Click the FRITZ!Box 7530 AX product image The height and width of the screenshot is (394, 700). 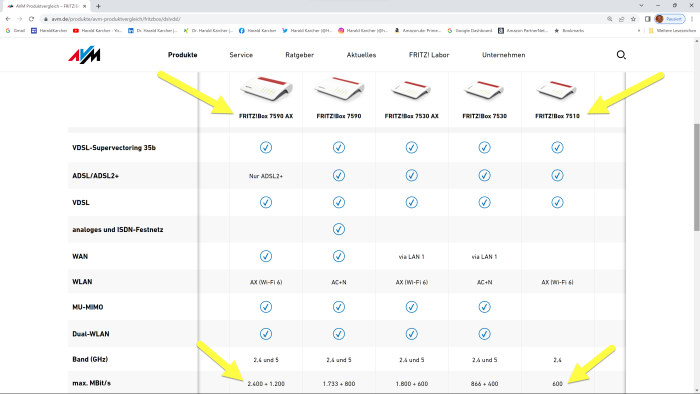coord(412,89)
